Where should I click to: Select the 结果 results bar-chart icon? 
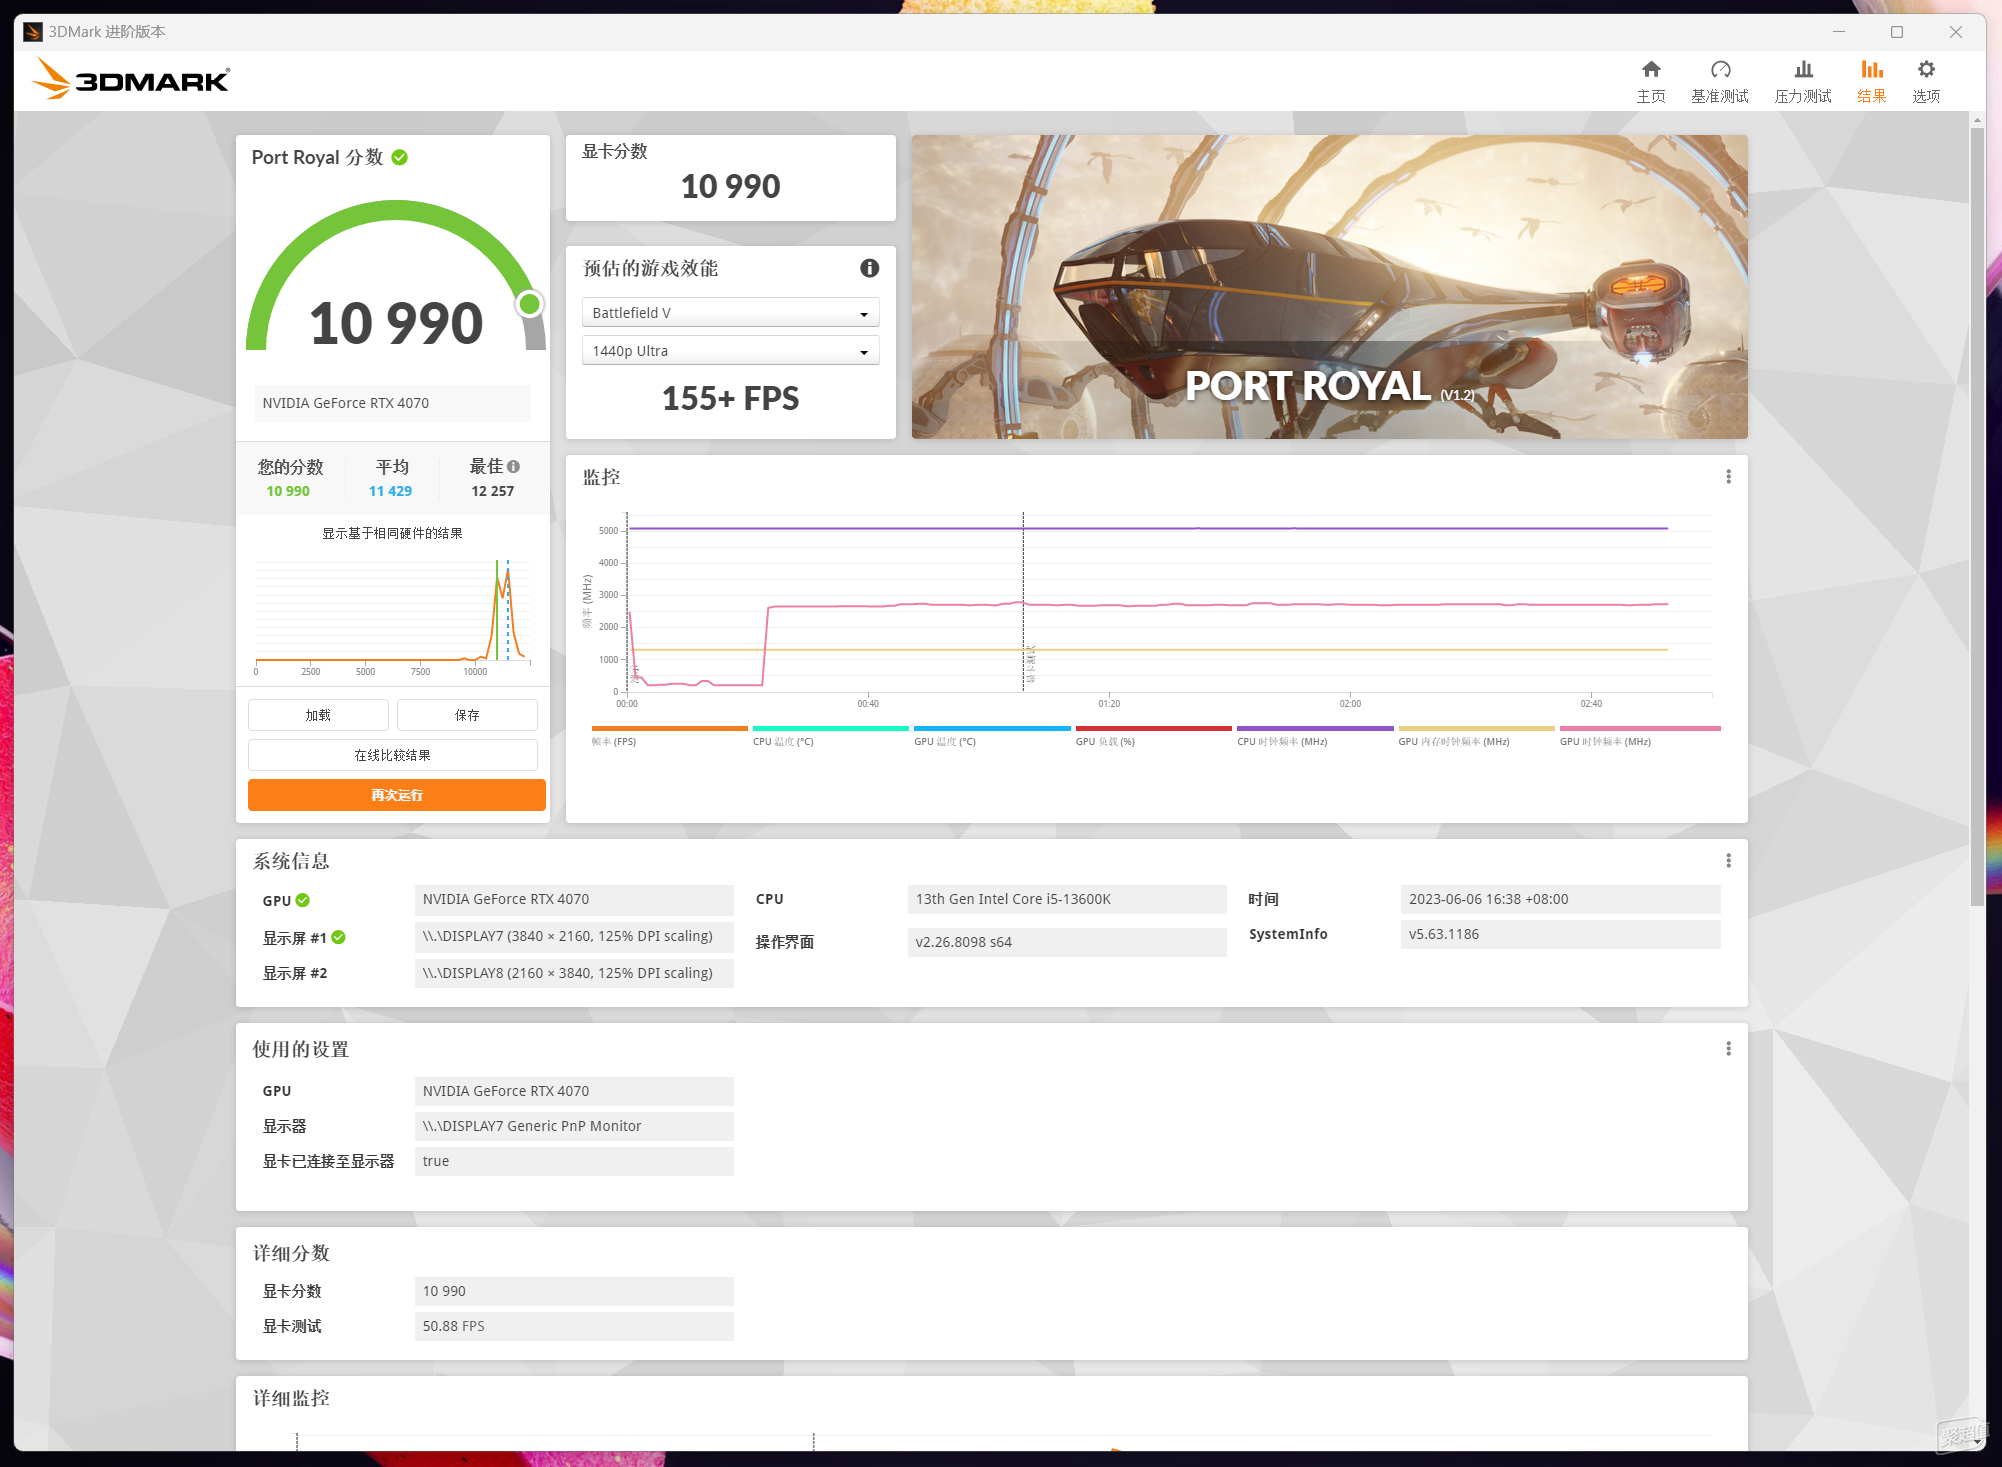point(1871,81)
